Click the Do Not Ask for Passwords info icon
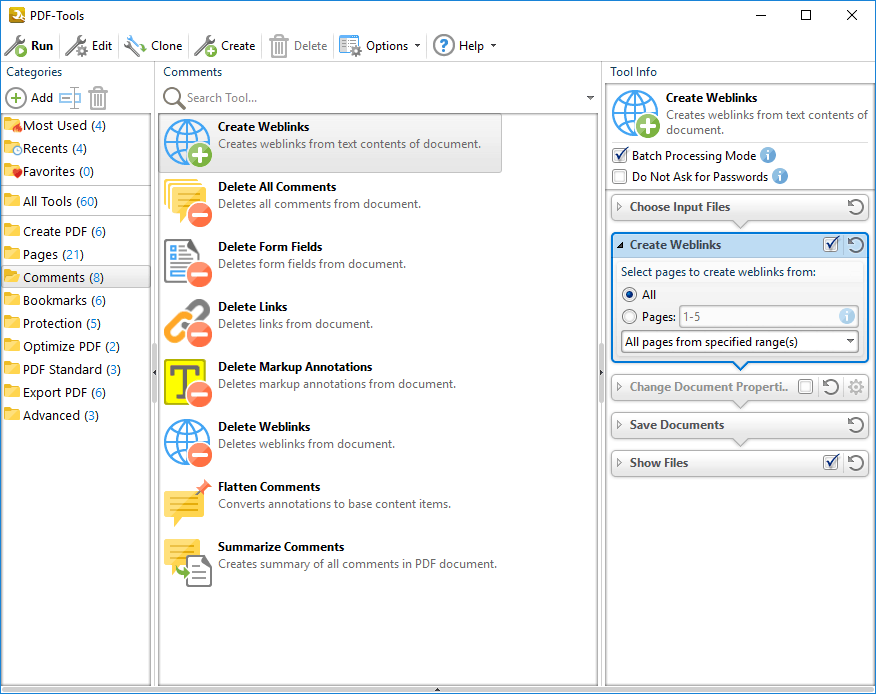 (x=780, y=177)
